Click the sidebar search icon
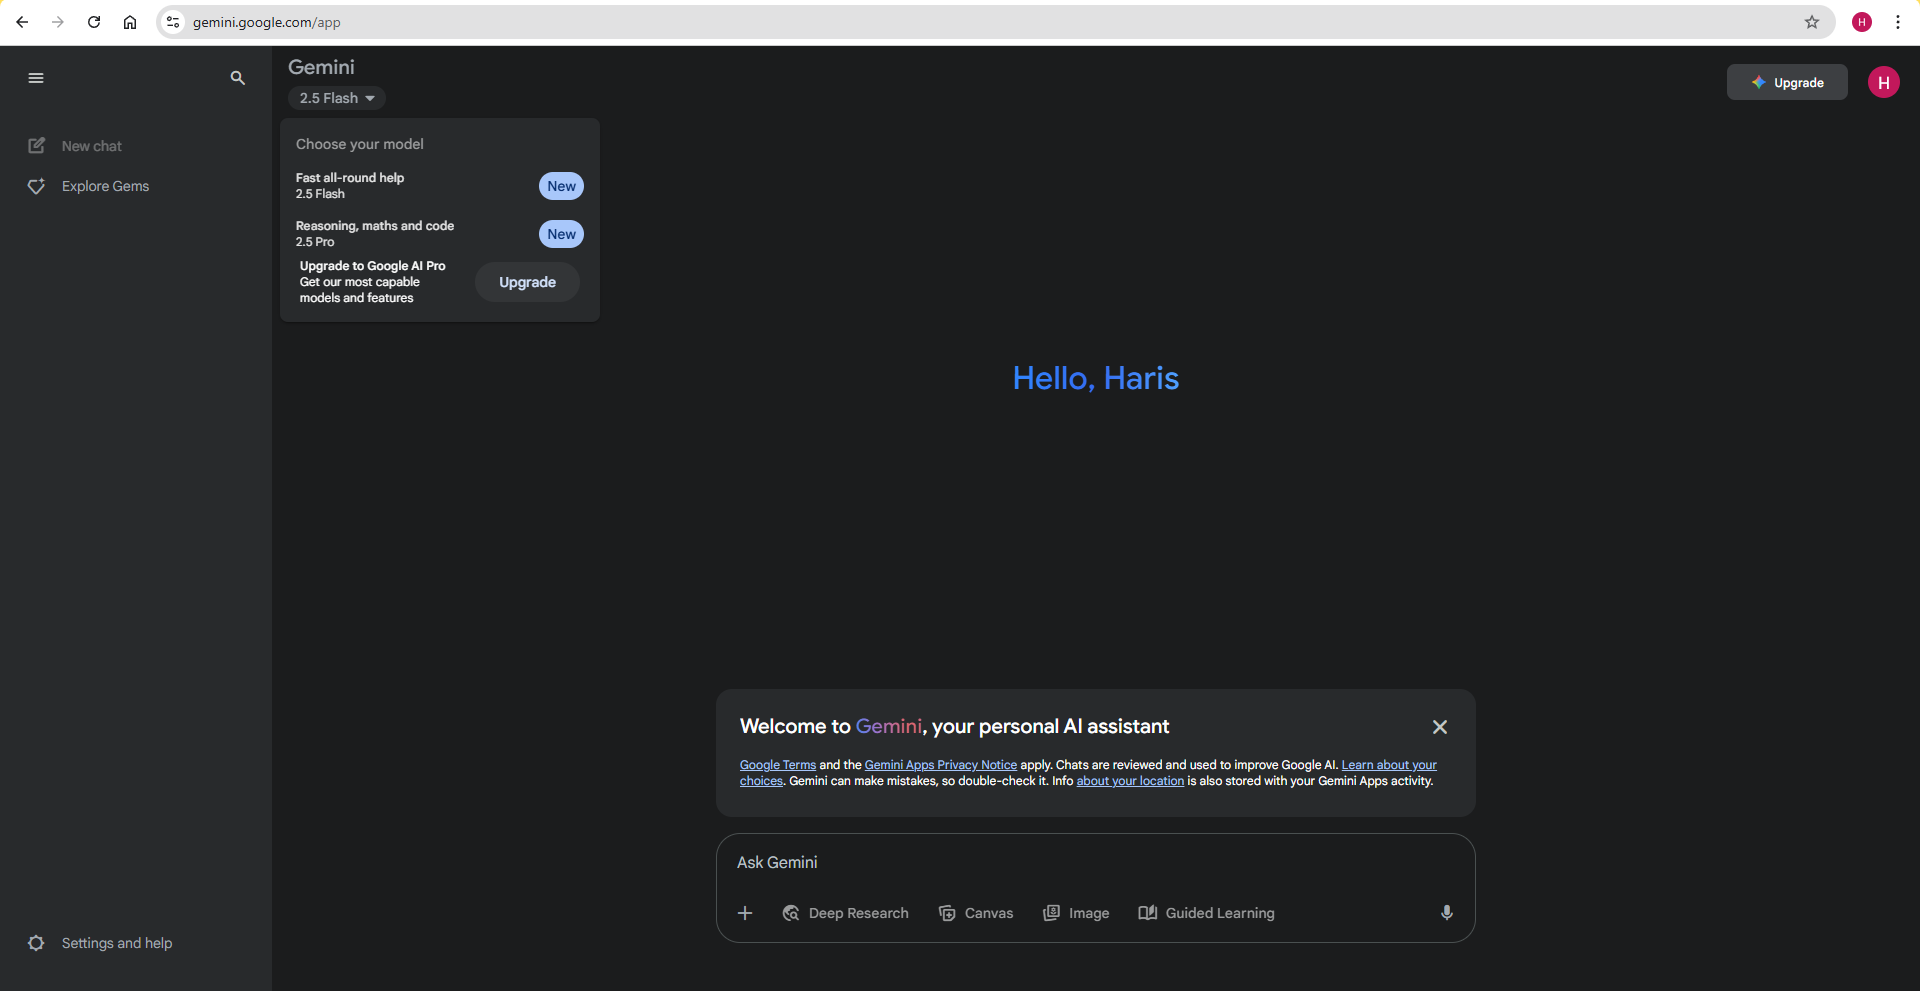The image size is (1920, 991). click(237, 78)
